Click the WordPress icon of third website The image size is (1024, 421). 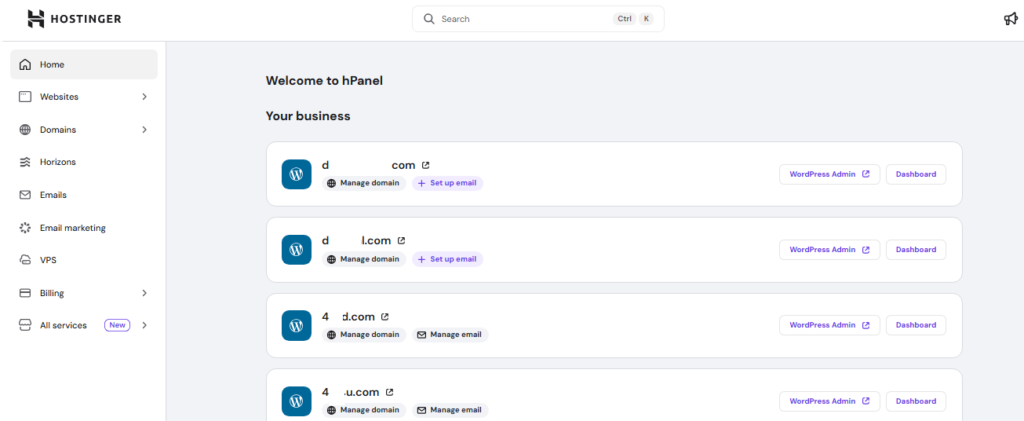click(296, 325)
